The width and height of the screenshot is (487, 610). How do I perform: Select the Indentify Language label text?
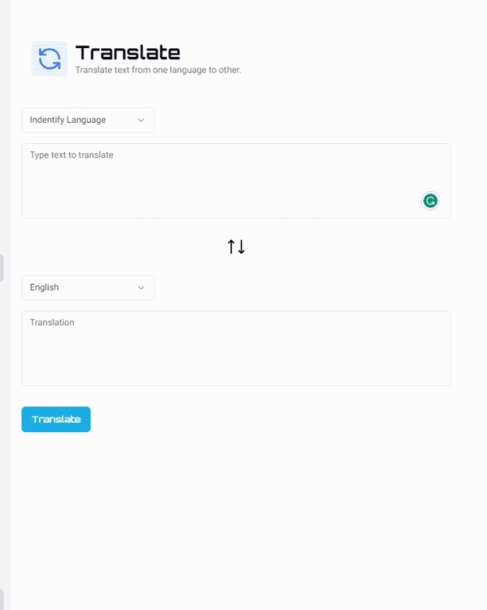coord(68,120)
